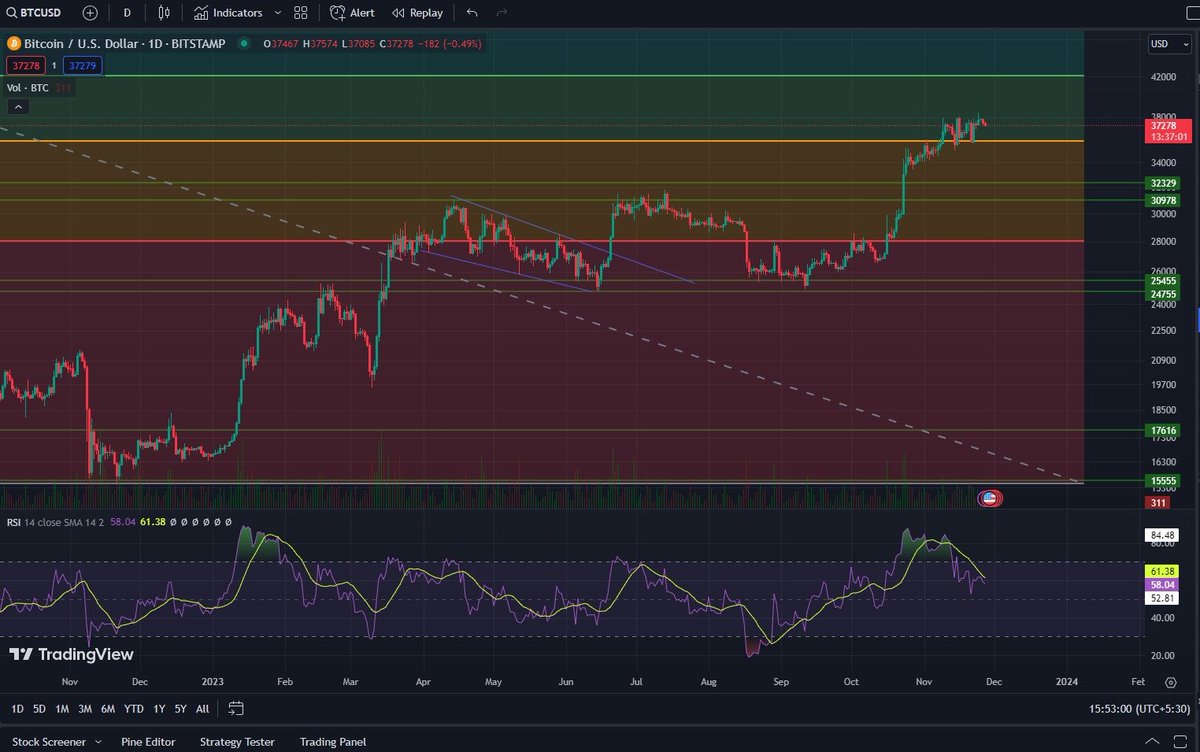Open the Pine Editor tab
This screenshot has width=1200, height=752.
tap(148, 742)
